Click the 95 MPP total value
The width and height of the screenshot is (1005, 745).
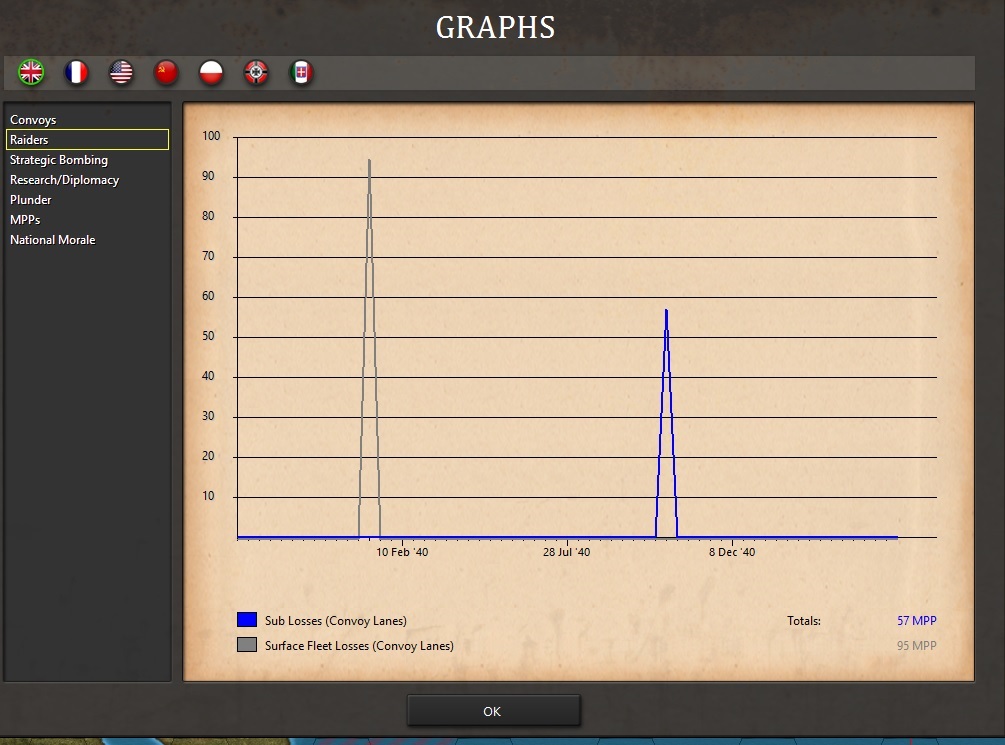click(917, 646)
